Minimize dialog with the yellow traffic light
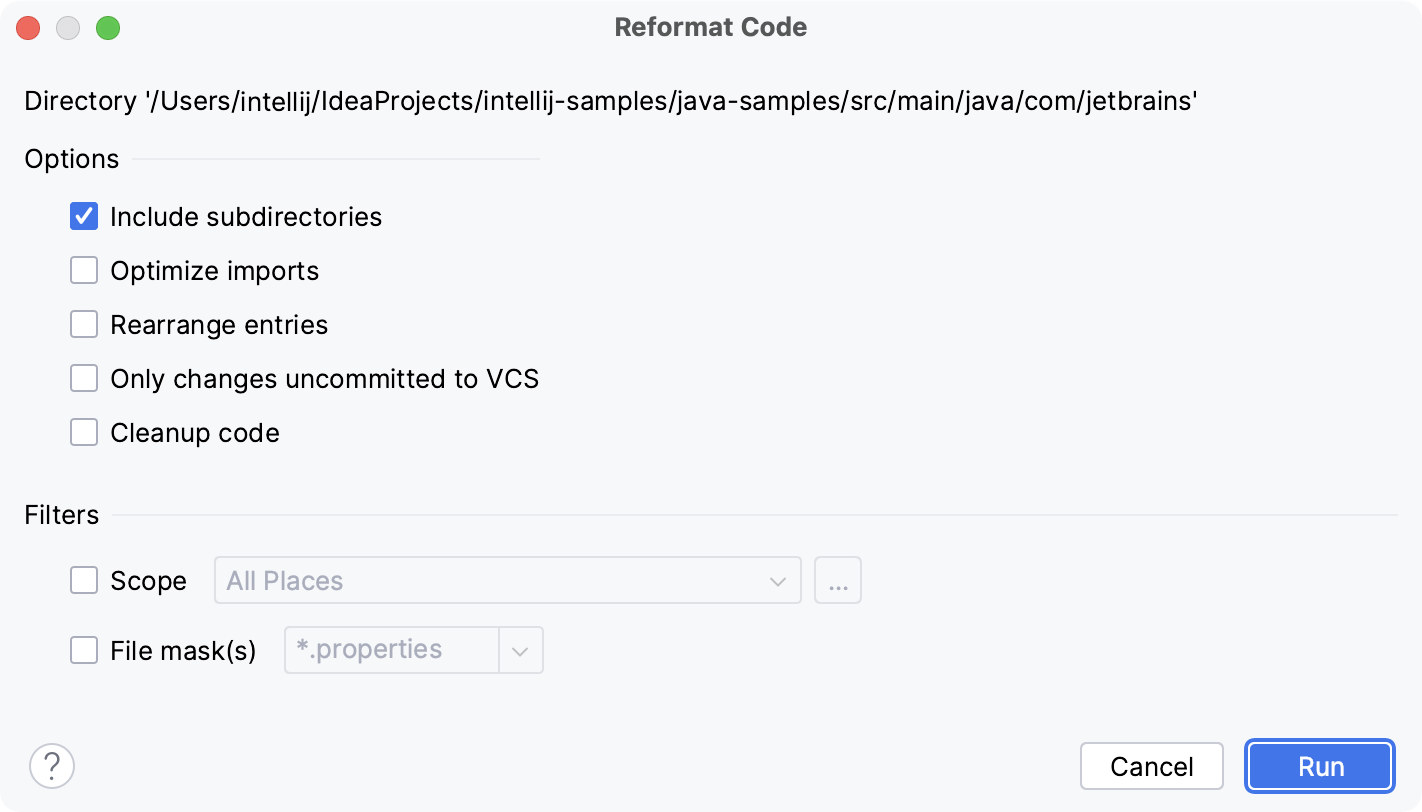The height and width of the screenshot is (812, 1422). 68,28
